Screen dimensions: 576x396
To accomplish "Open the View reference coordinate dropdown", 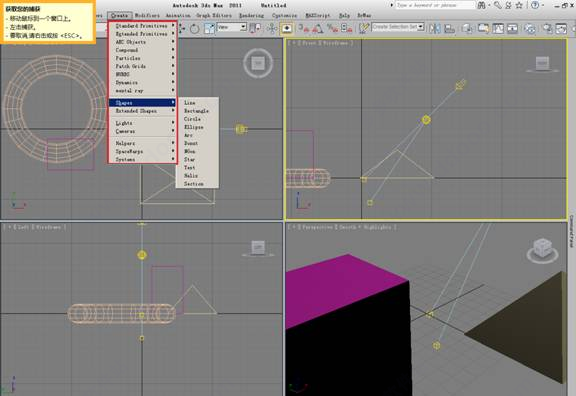I will 231,27.
